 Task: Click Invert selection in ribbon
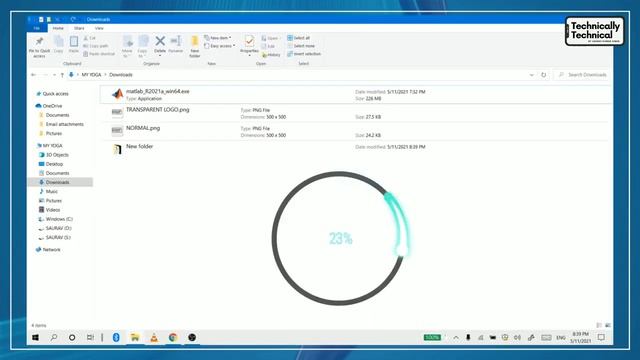pos(304,54)
